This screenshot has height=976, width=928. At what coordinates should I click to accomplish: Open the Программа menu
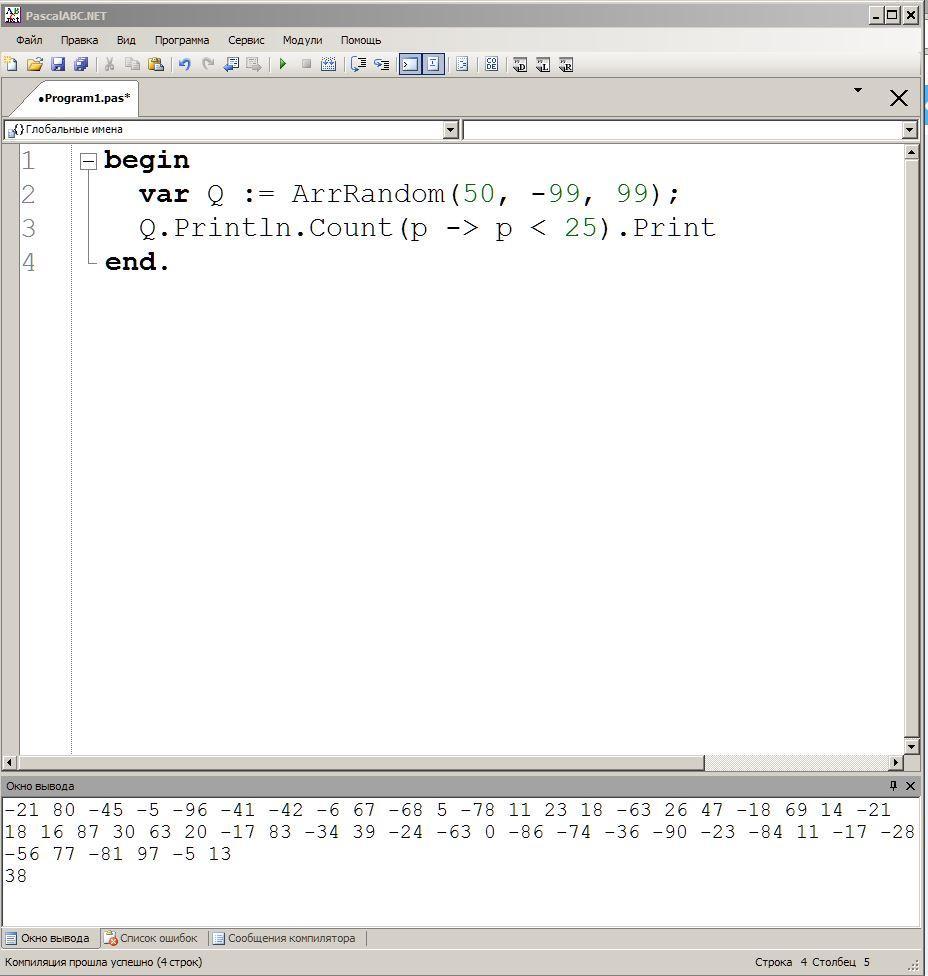182,40
